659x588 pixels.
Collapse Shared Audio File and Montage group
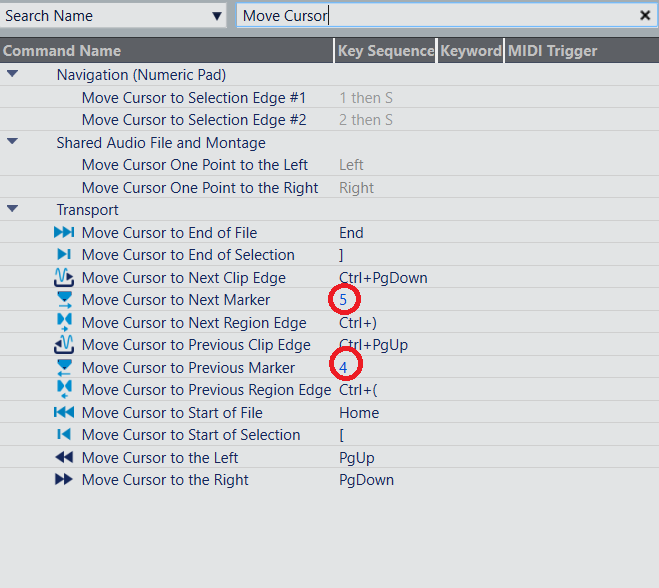click(12, 142)
